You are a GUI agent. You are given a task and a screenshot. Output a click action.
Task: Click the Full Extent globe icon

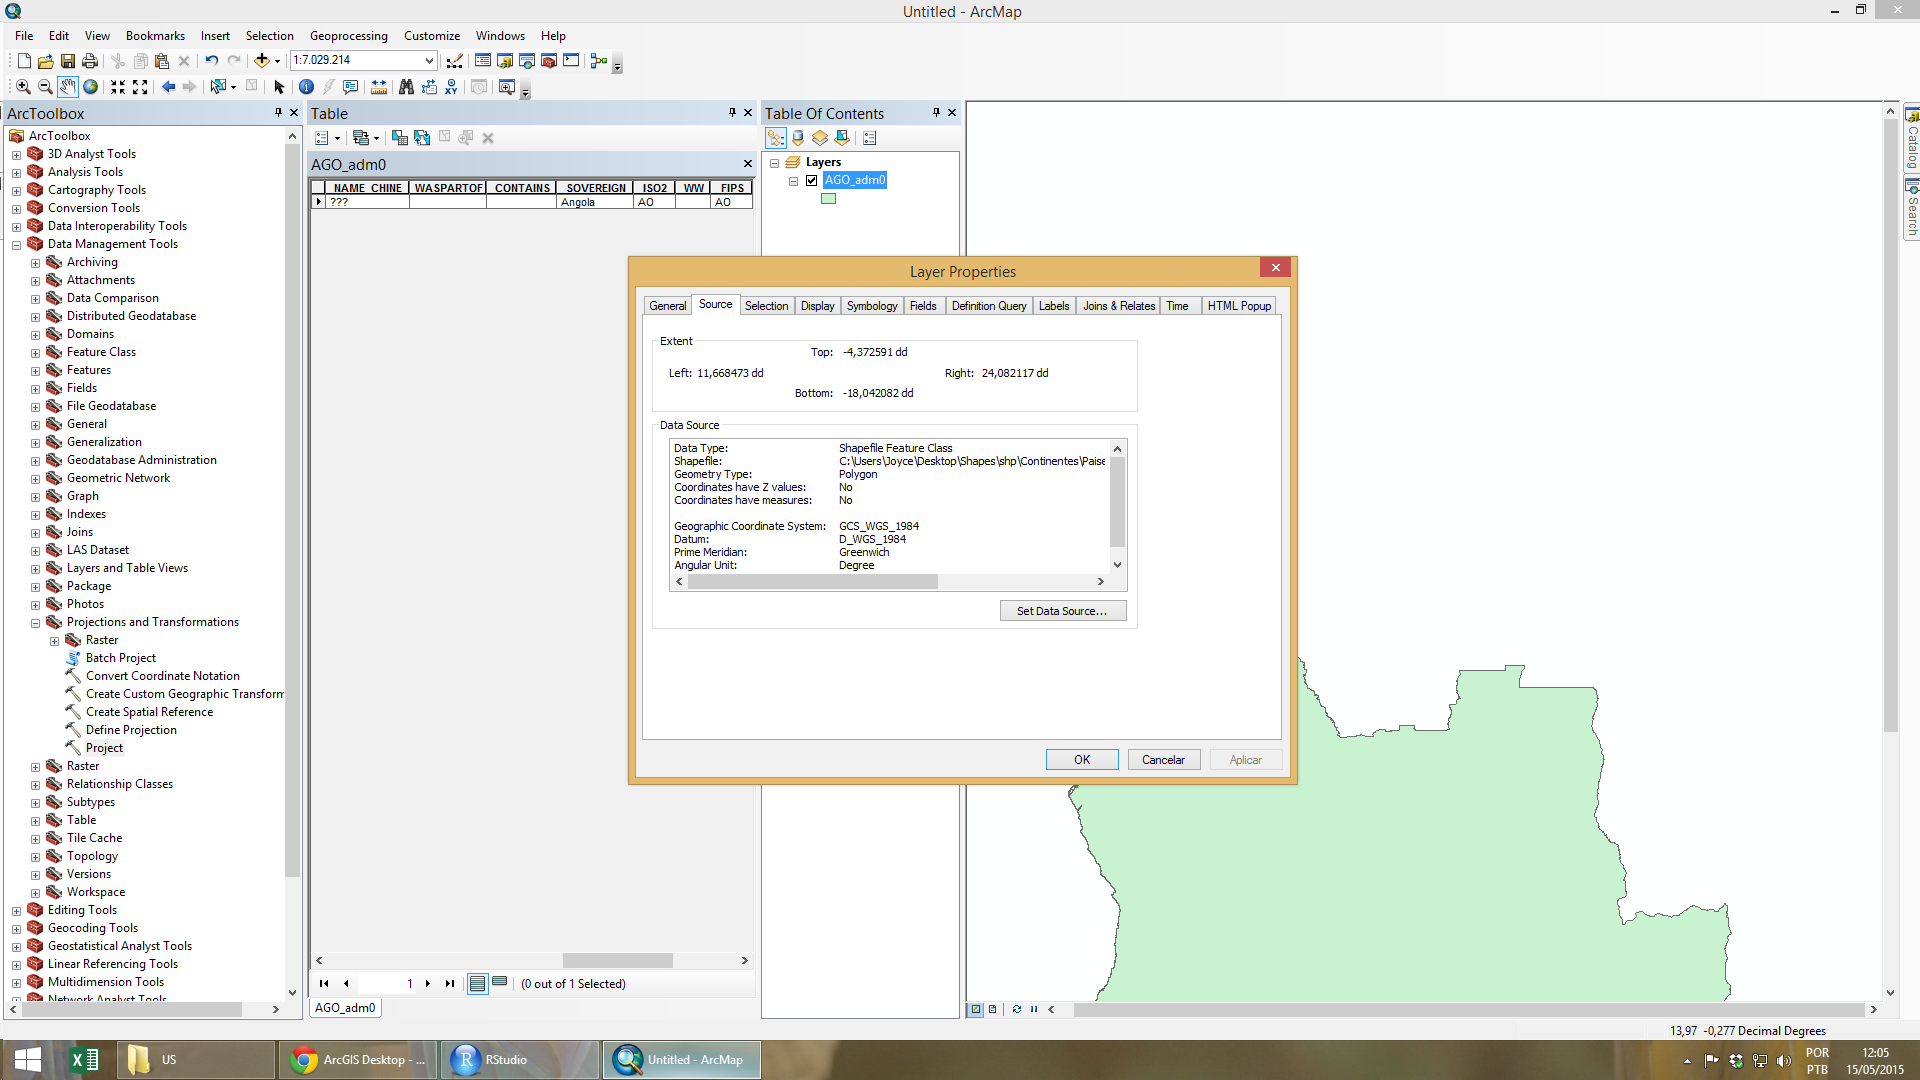point(90,87)
